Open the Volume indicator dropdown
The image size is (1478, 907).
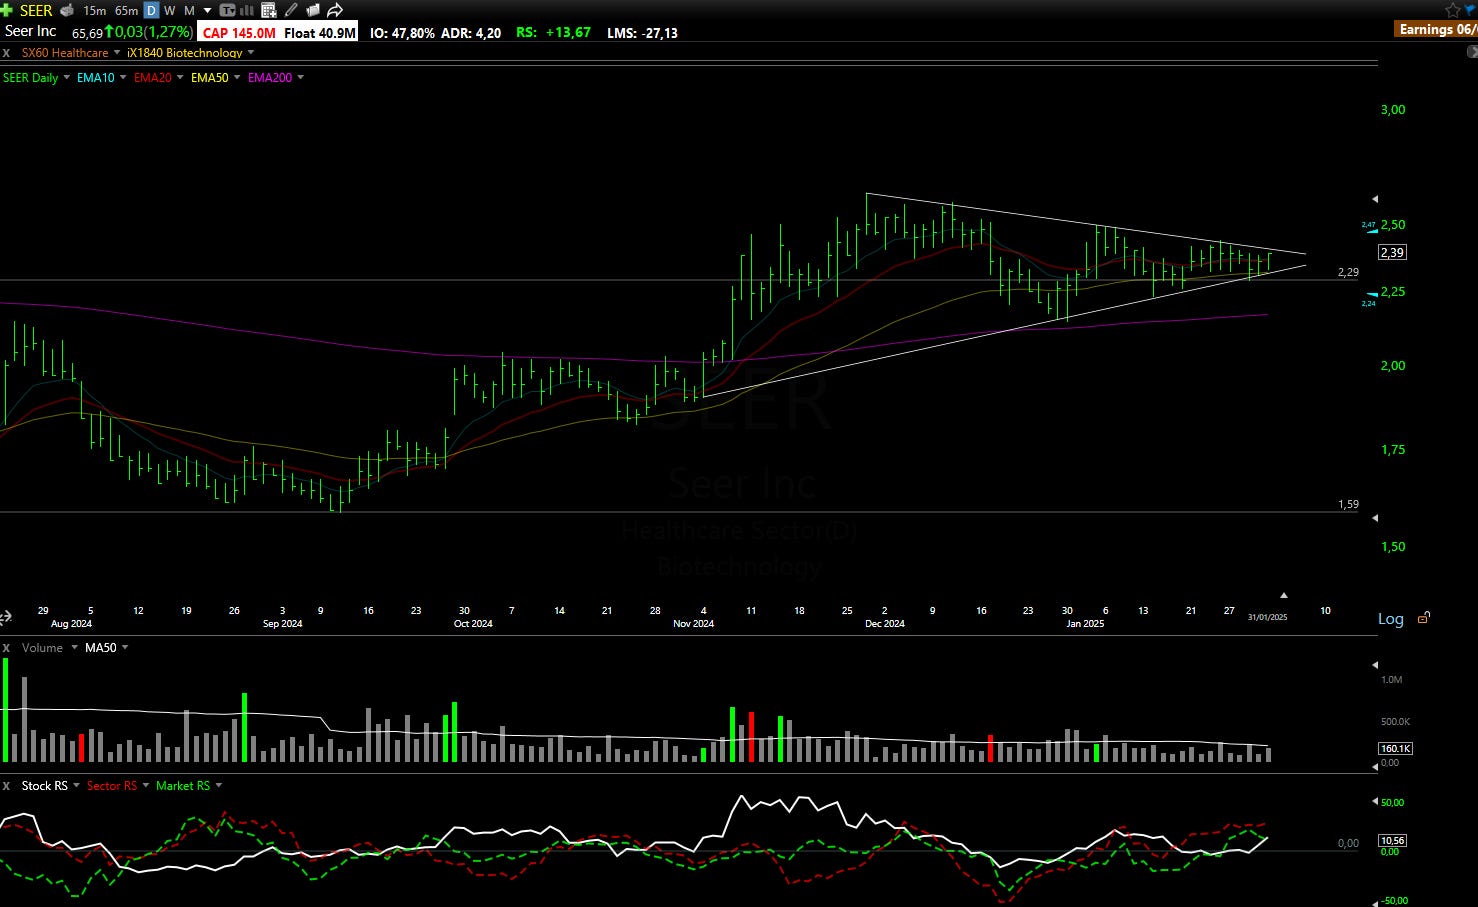coord(74,648)
